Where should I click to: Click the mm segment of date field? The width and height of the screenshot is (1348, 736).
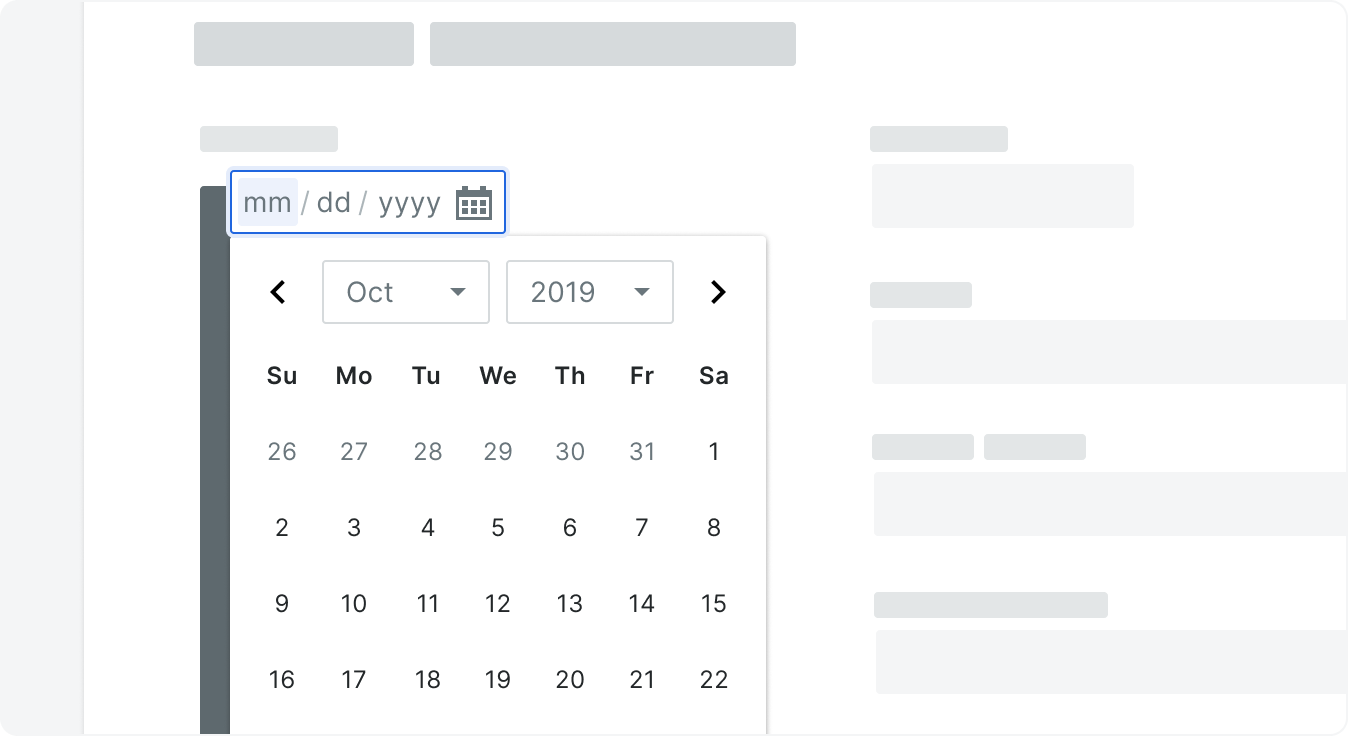click(267, 203)
